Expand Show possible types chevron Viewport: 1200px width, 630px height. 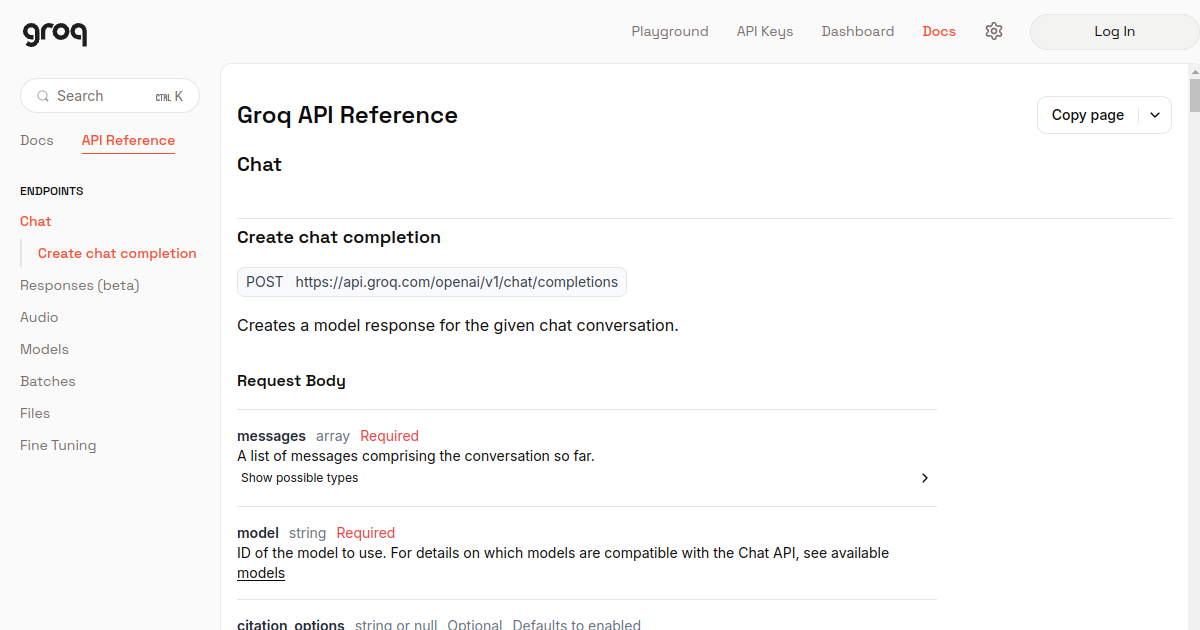tap(925, 478)
